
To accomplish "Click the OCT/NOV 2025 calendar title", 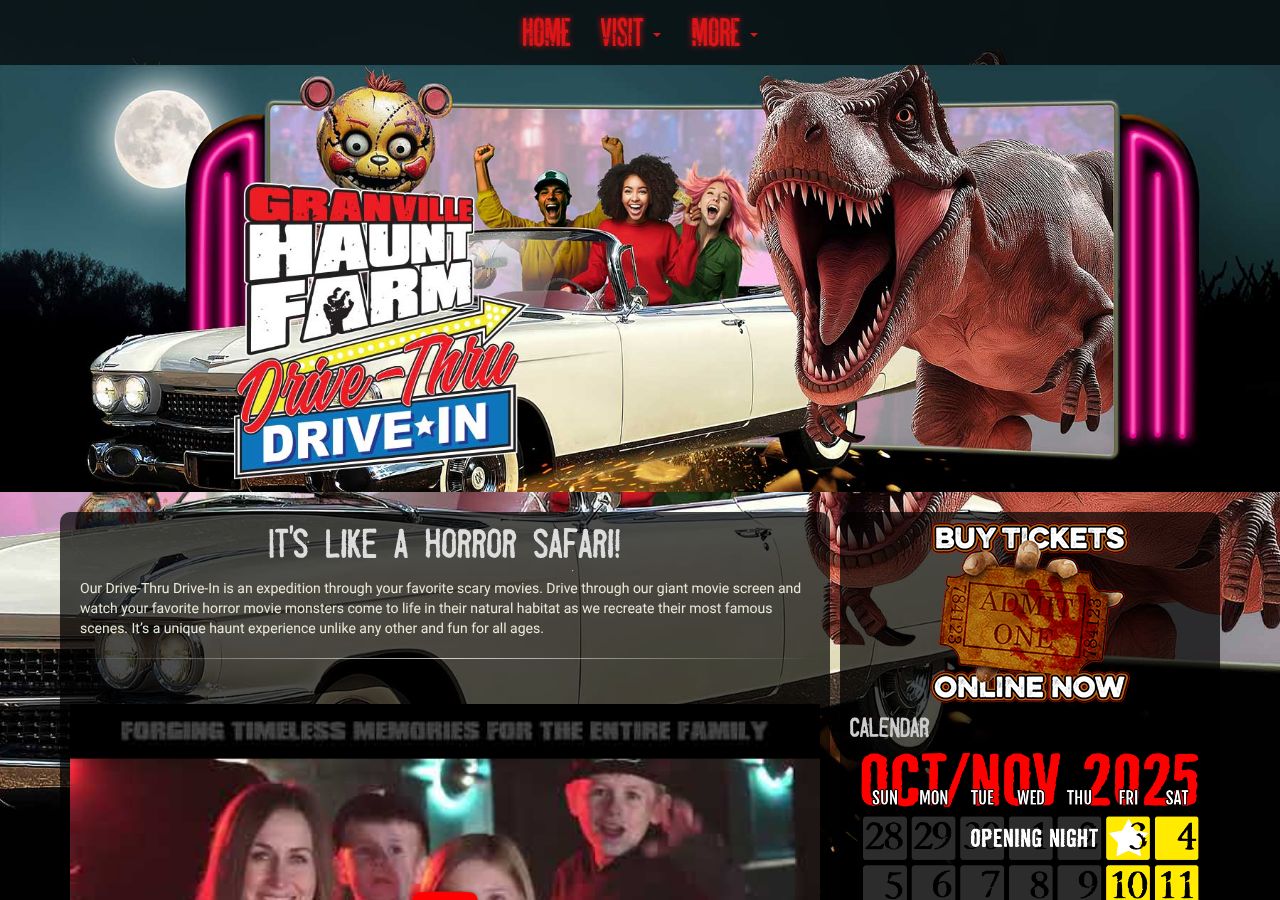I will click(1030, 780).
